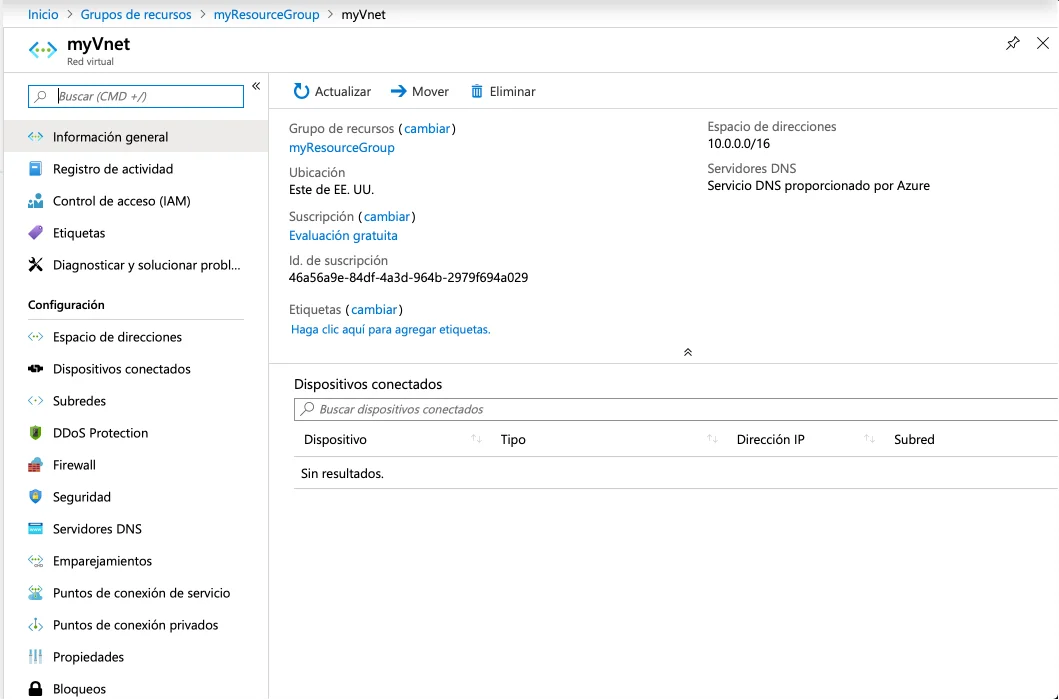Click the Etiquetas tag icon
Screen dimensions: 1059x700
click(x=35, y=233)
